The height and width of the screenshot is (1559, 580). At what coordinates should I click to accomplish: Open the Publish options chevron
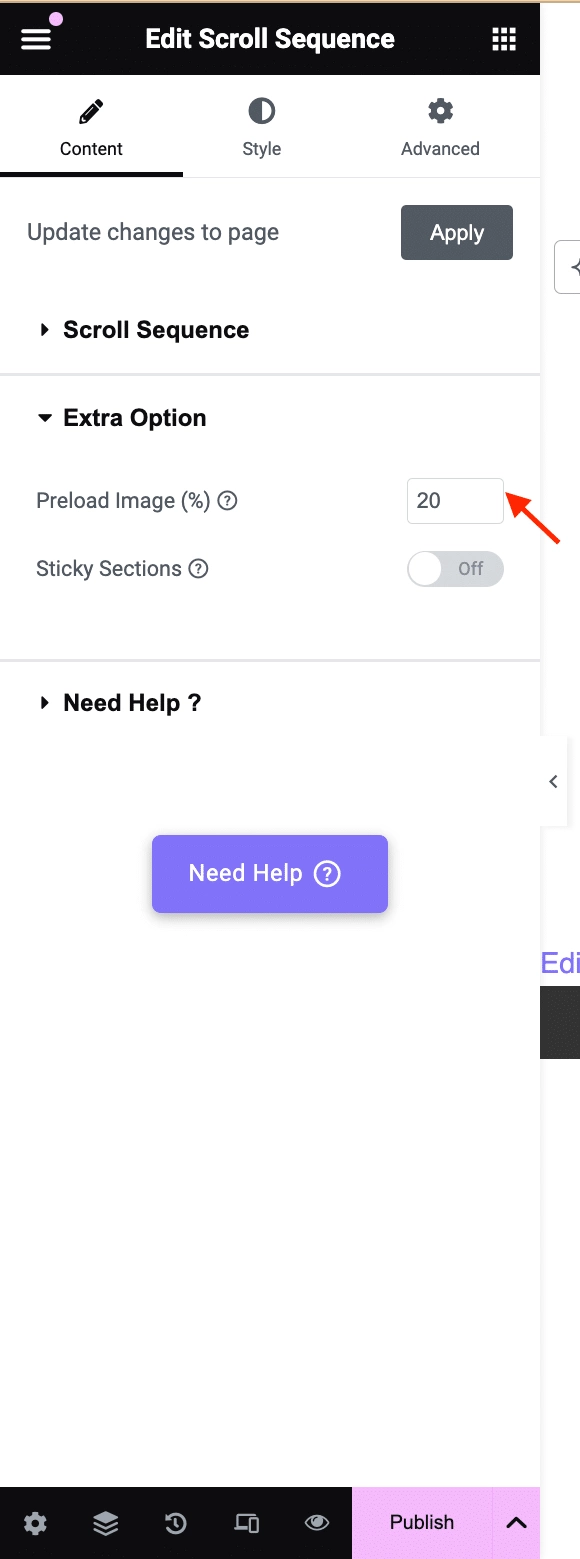(x=516, y=1523)
